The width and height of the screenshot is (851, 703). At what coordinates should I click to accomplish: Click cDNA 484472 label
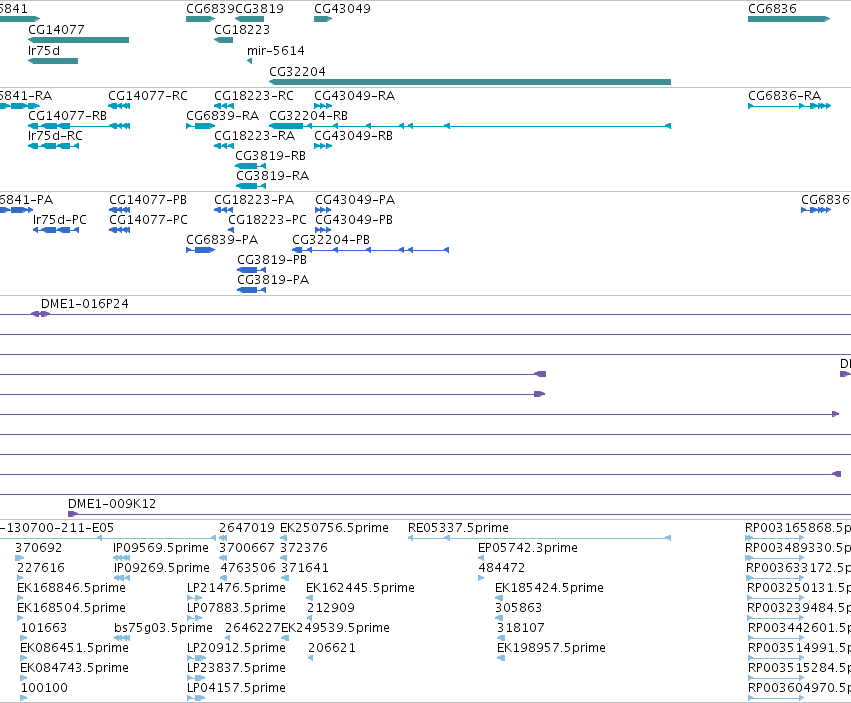click(x=501, y=568)
